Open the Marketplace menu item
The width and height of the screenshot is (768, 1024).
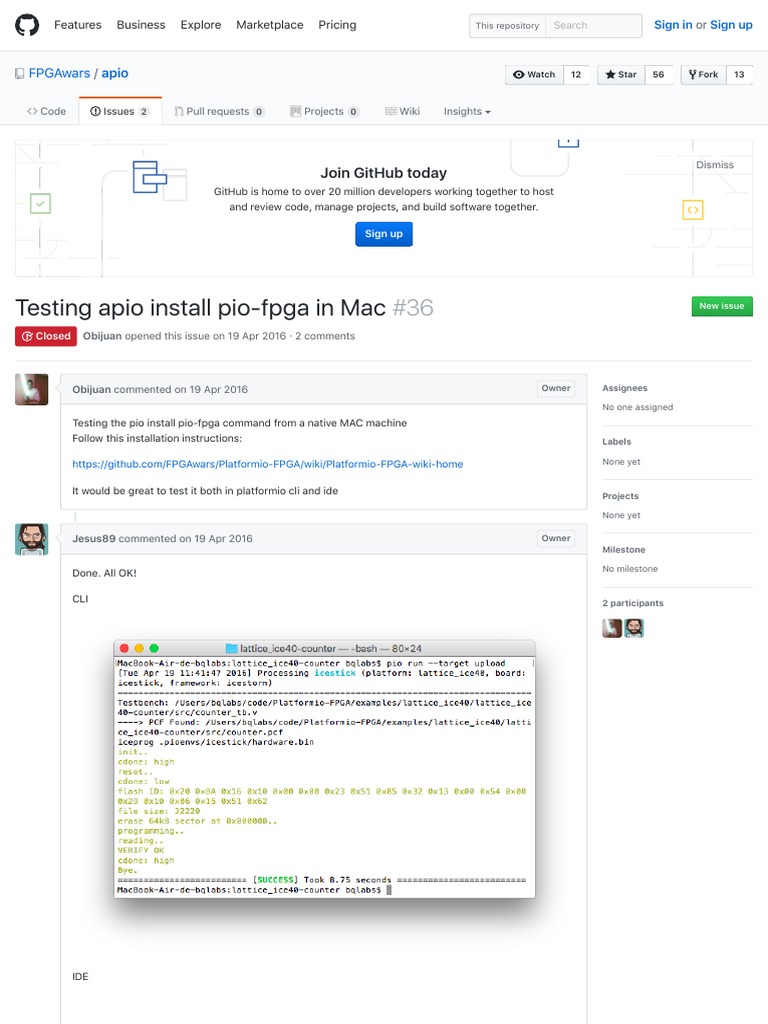270,25
